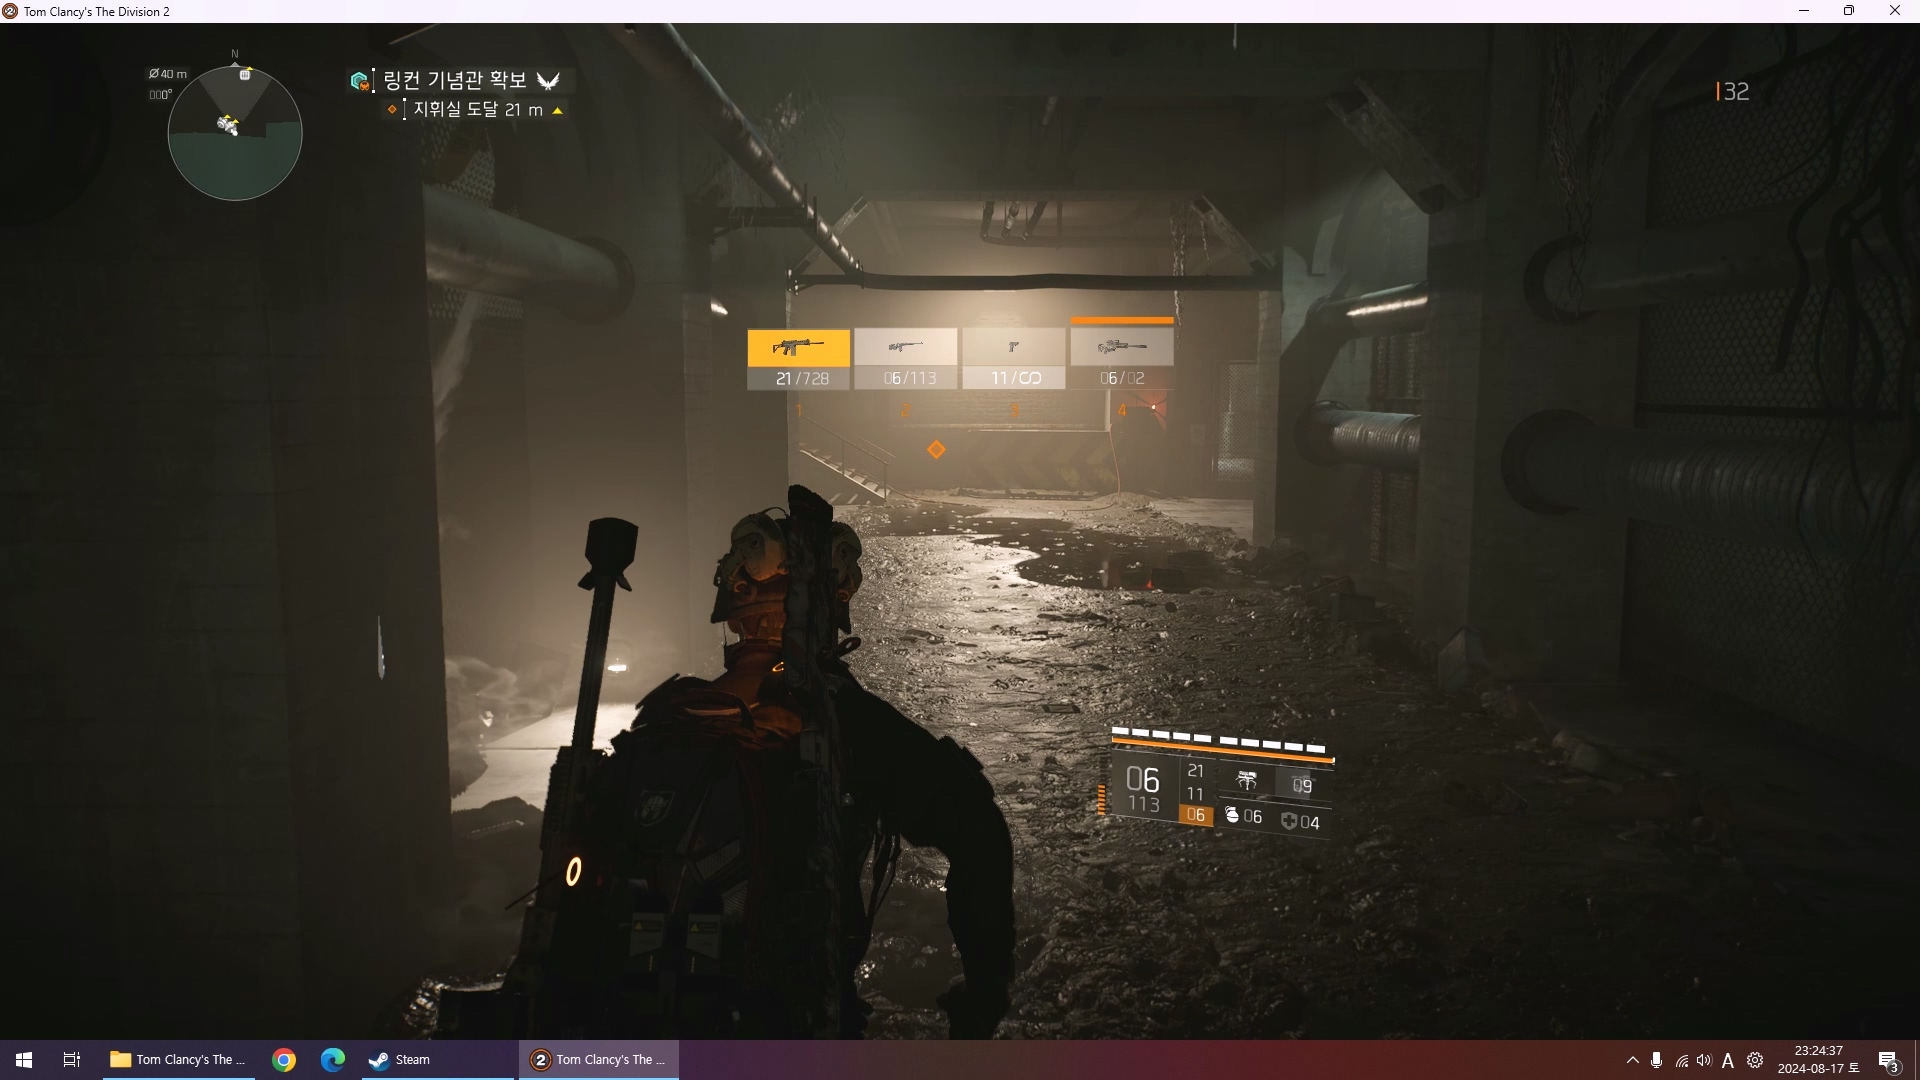Open the volume control in tray
The width and height of the screenshot is (1920, 1080).
tap(1704, 1060)
